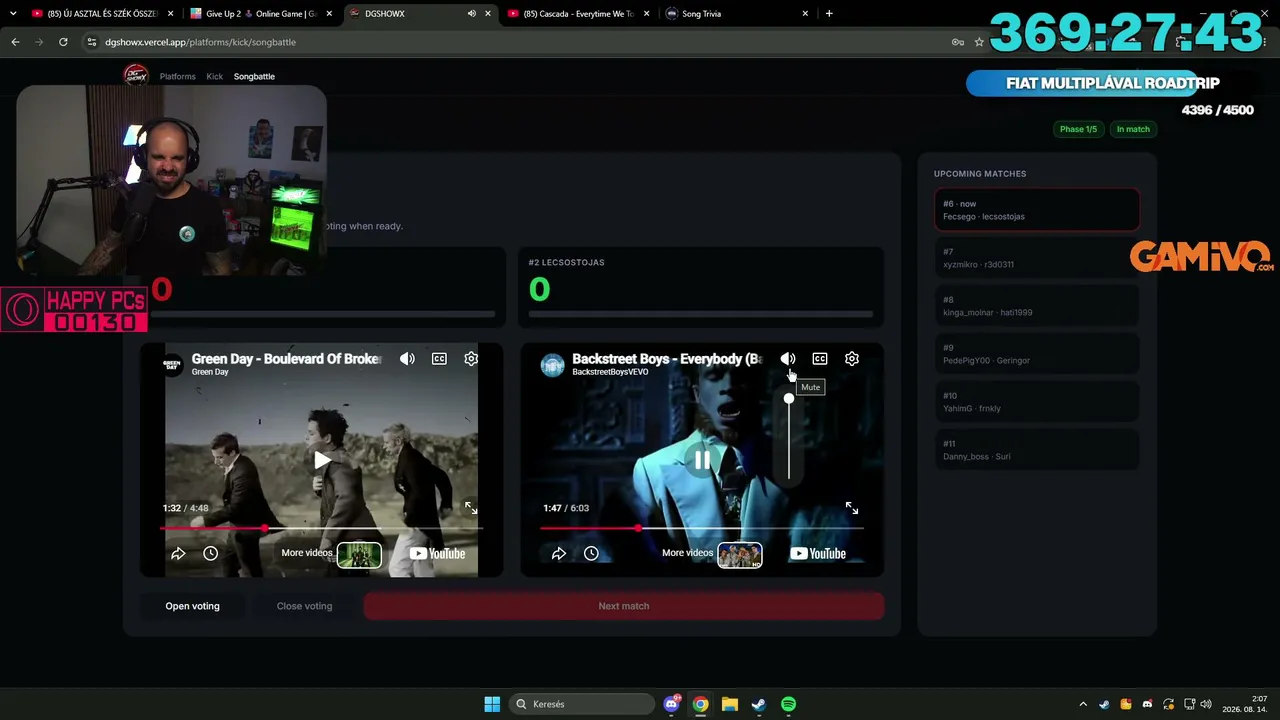Reload the current page
The width and height of the screenshot is (1280, 720).
click(x=63, y=42)
